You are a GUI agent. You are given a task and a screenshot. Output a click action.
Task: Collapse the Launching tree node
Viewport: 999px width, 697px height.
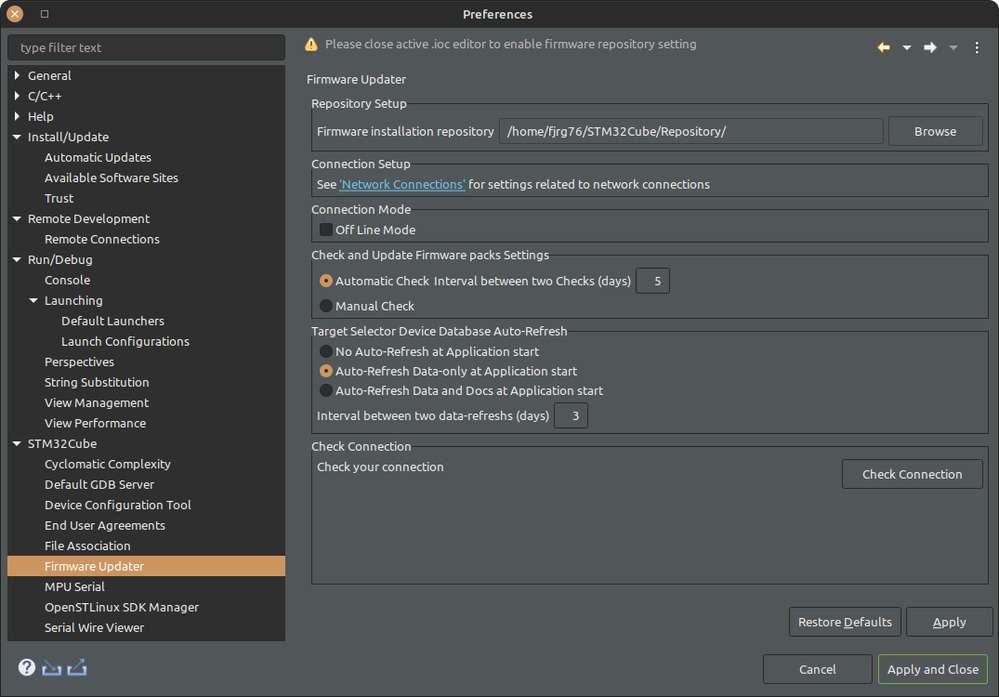tap(34, 300)
